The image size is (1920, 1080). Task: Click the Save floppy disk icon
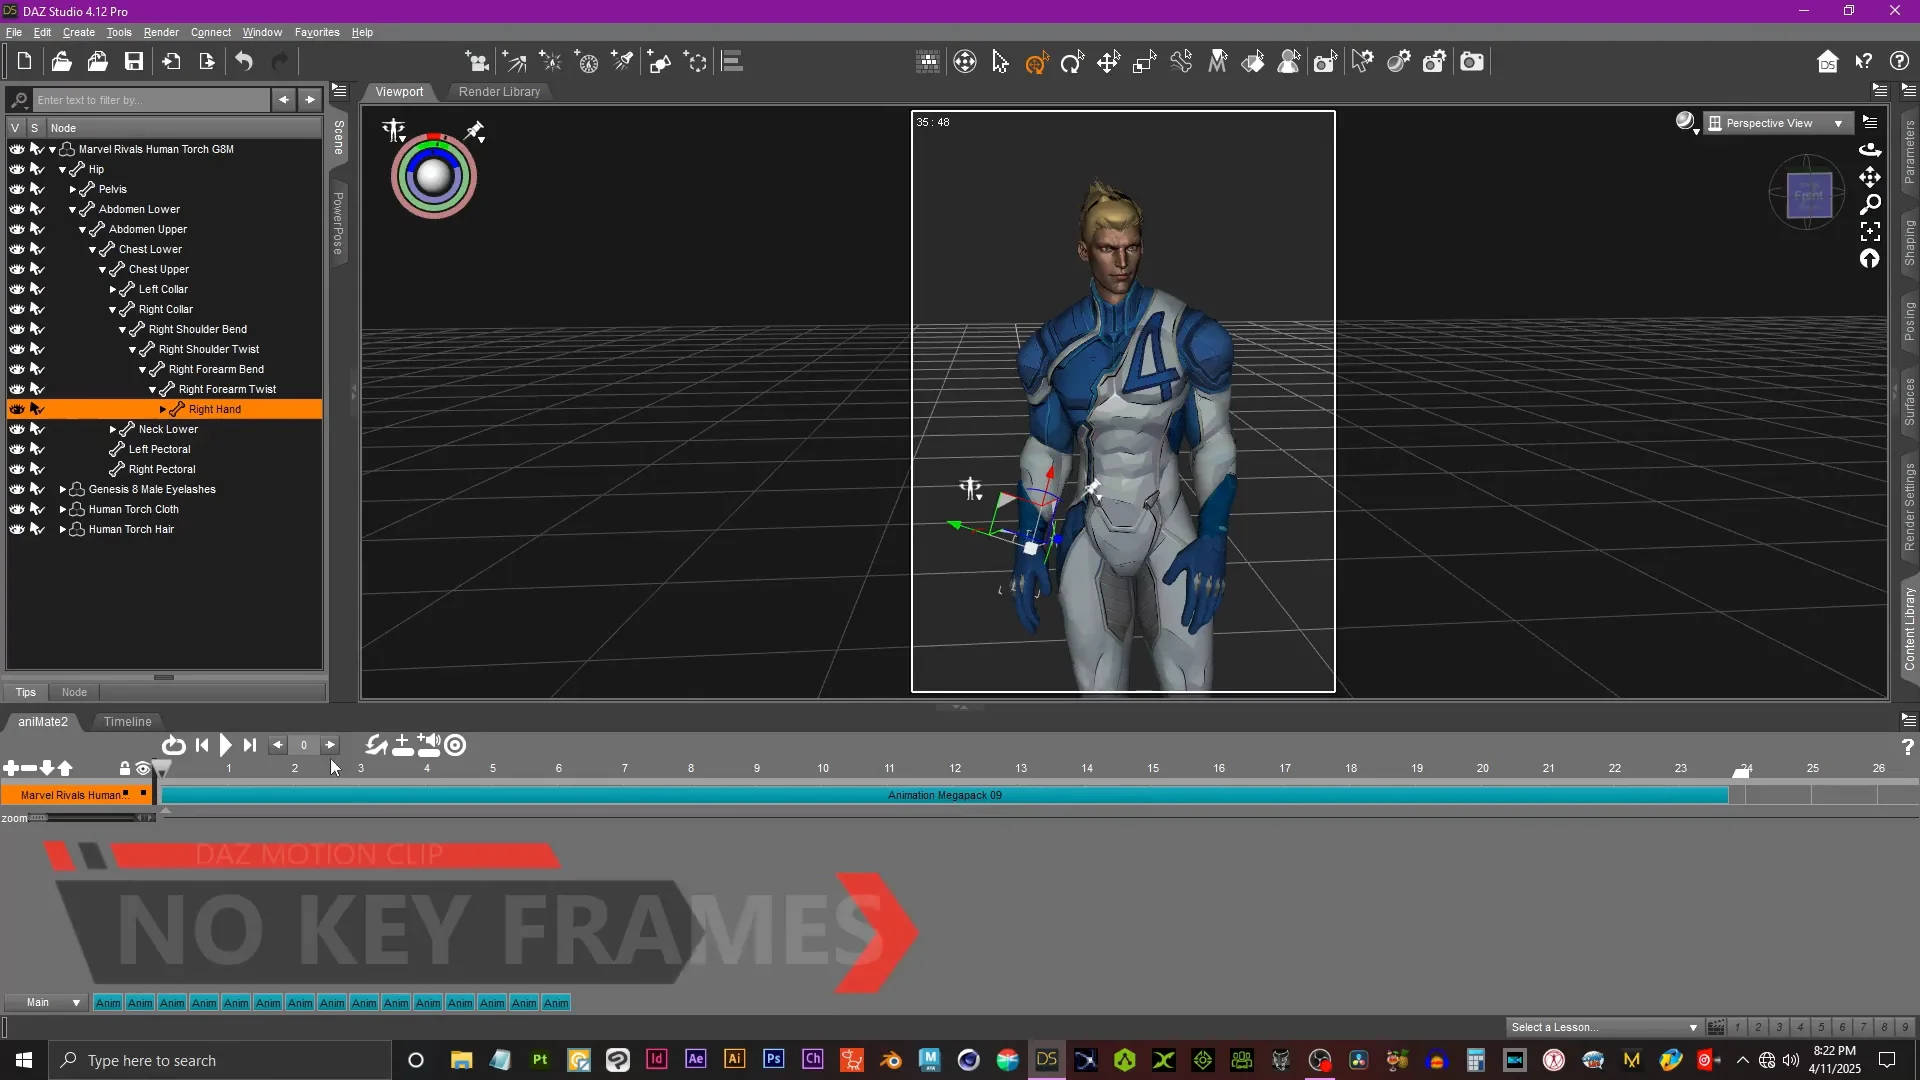[x=133, y=62]
